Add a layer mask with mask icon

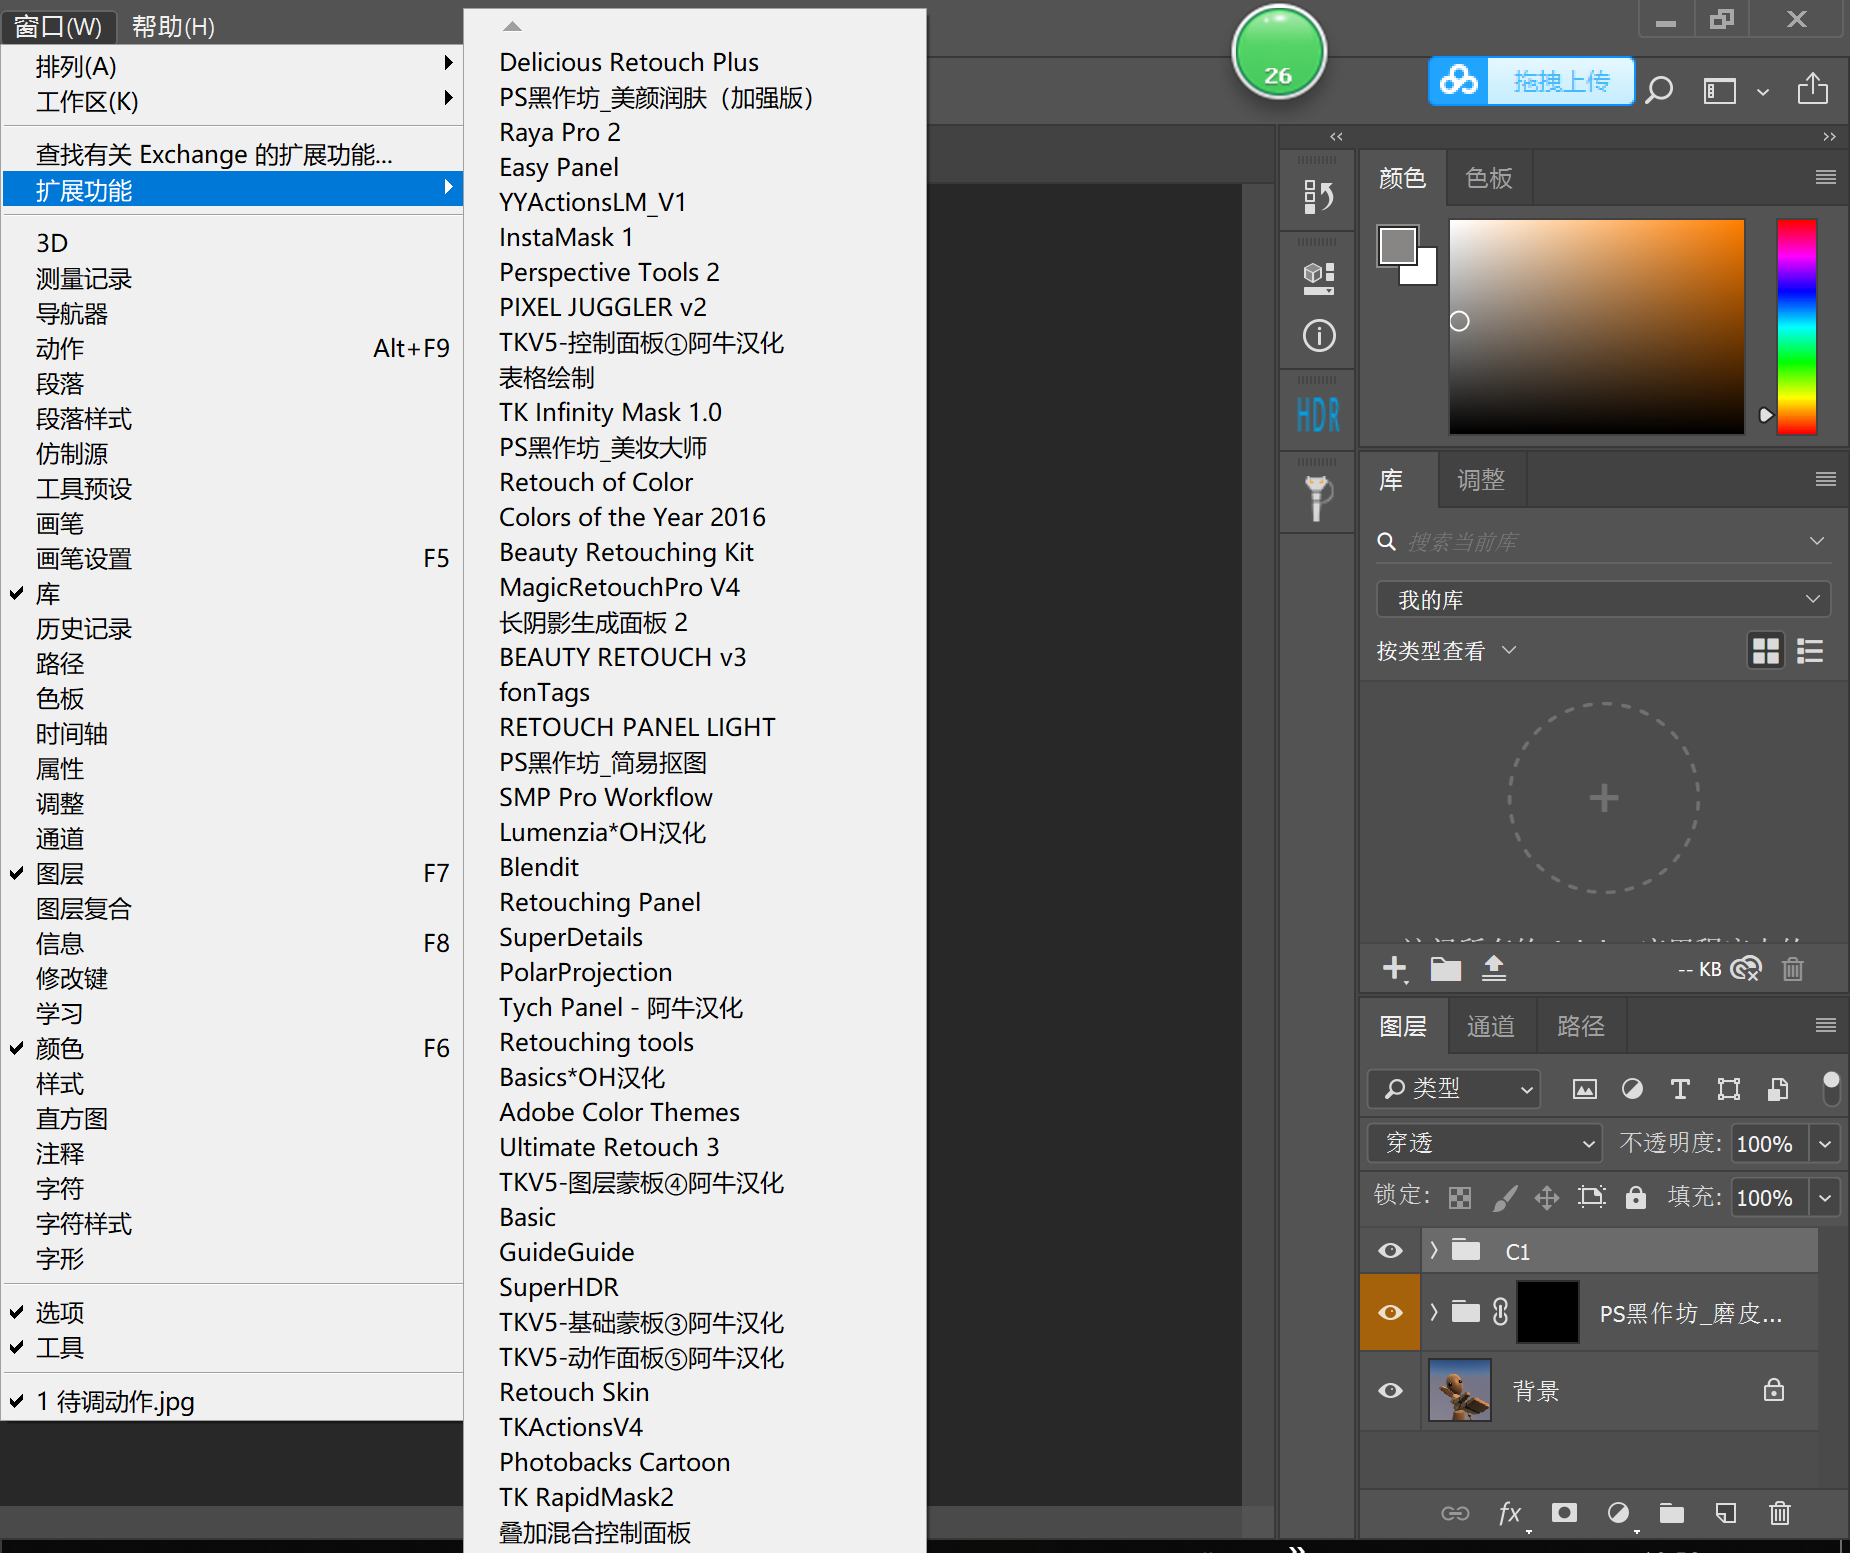click(1565, 1513)
